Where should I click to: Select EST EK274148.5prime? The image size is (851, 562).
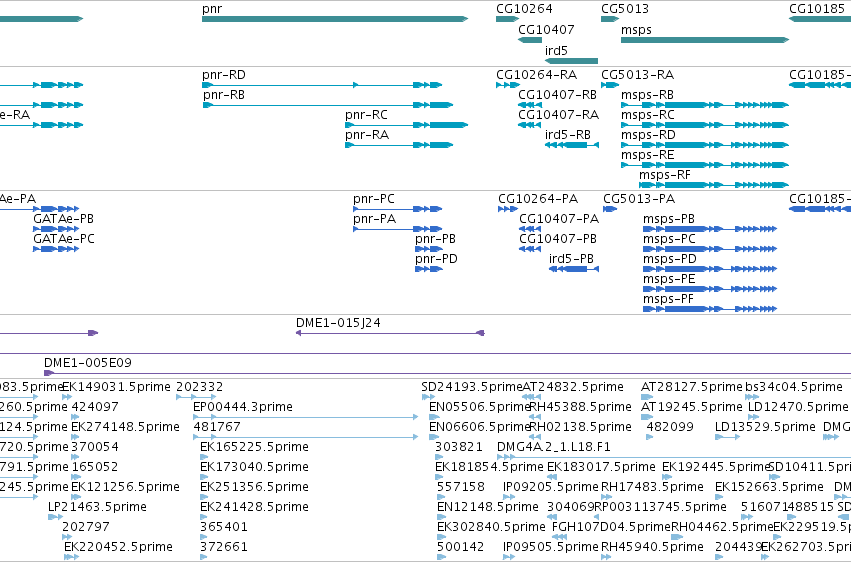[76, 437]
